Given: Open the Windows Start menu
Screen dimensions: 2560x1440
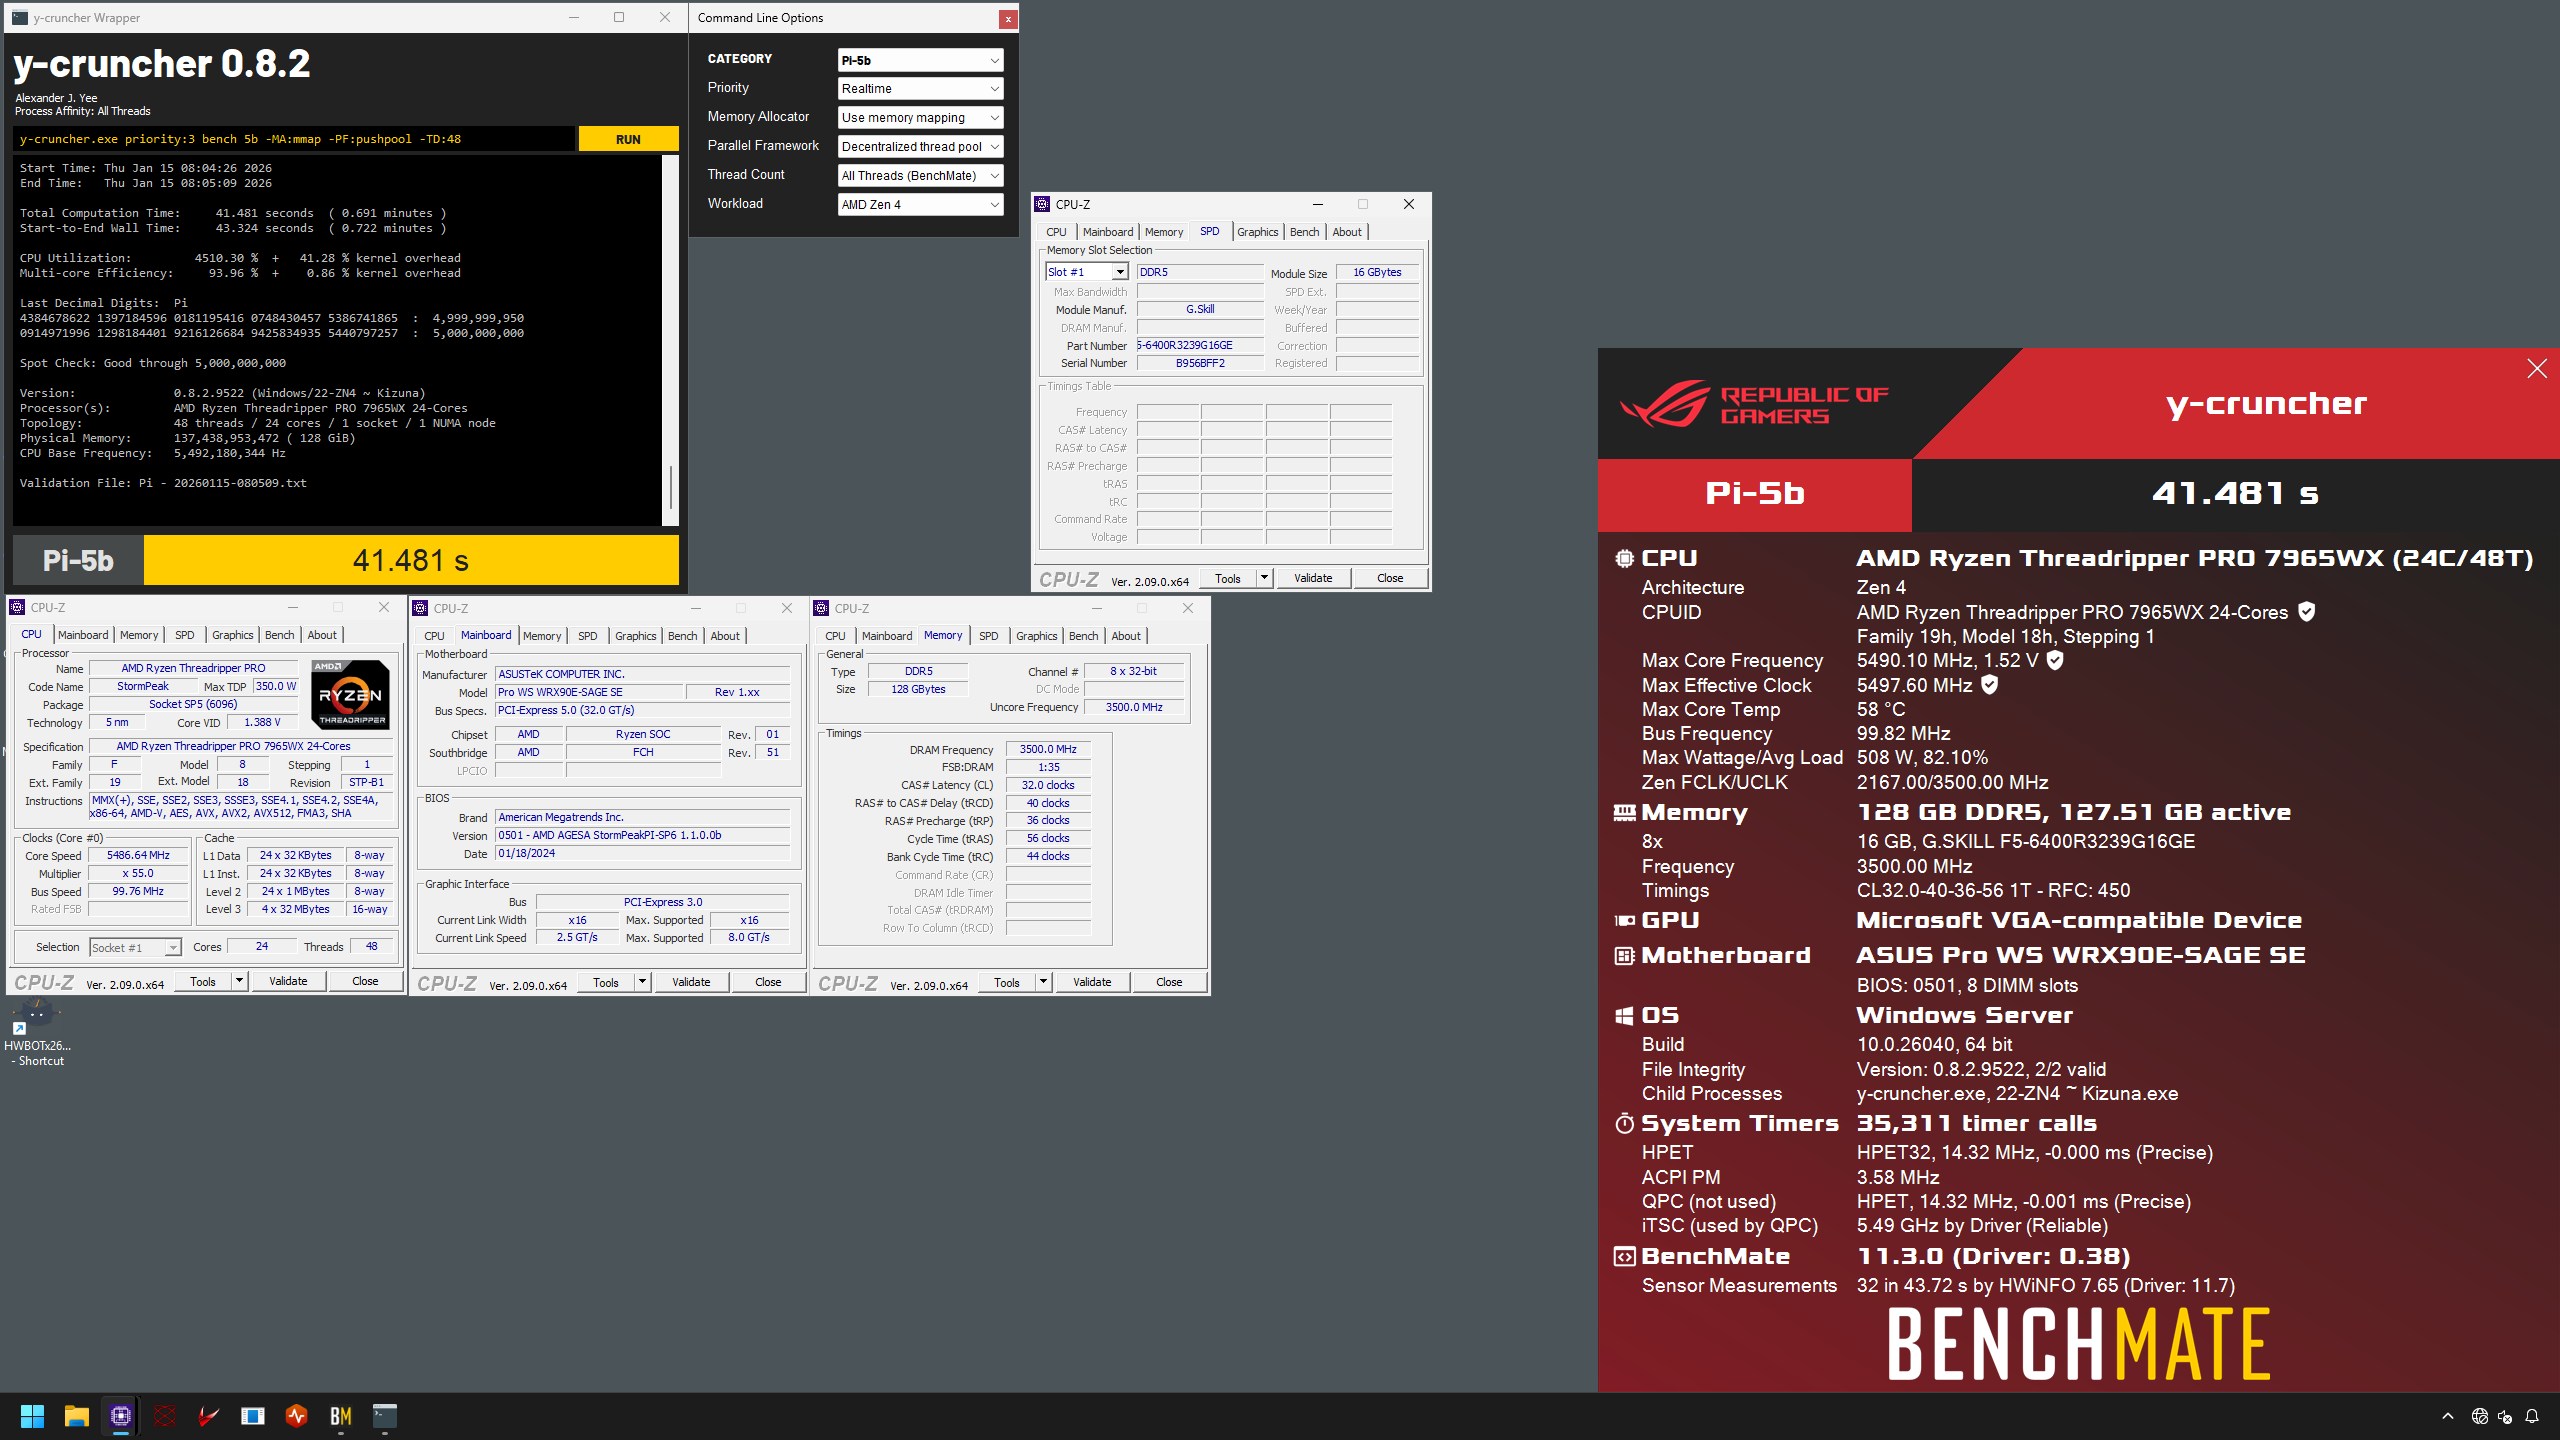Looking at the screenshot, I should [x=32, y=1416].
